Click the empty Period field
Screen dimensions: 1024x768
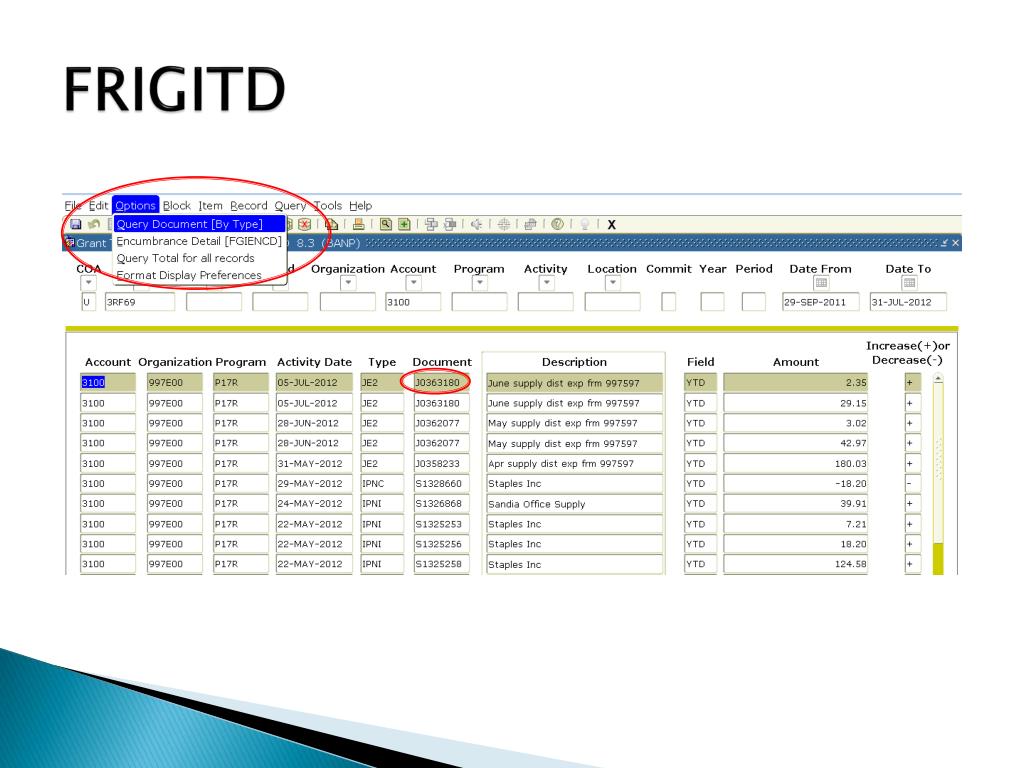coord(754,302)
